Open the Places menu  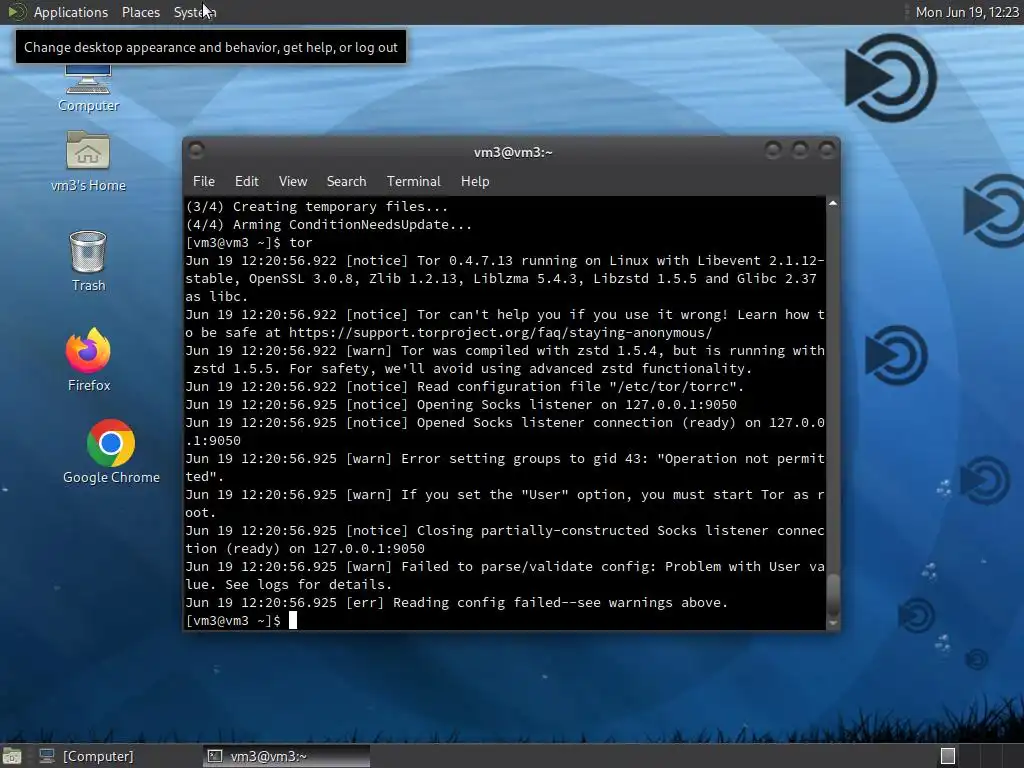[x=140, y=12]
